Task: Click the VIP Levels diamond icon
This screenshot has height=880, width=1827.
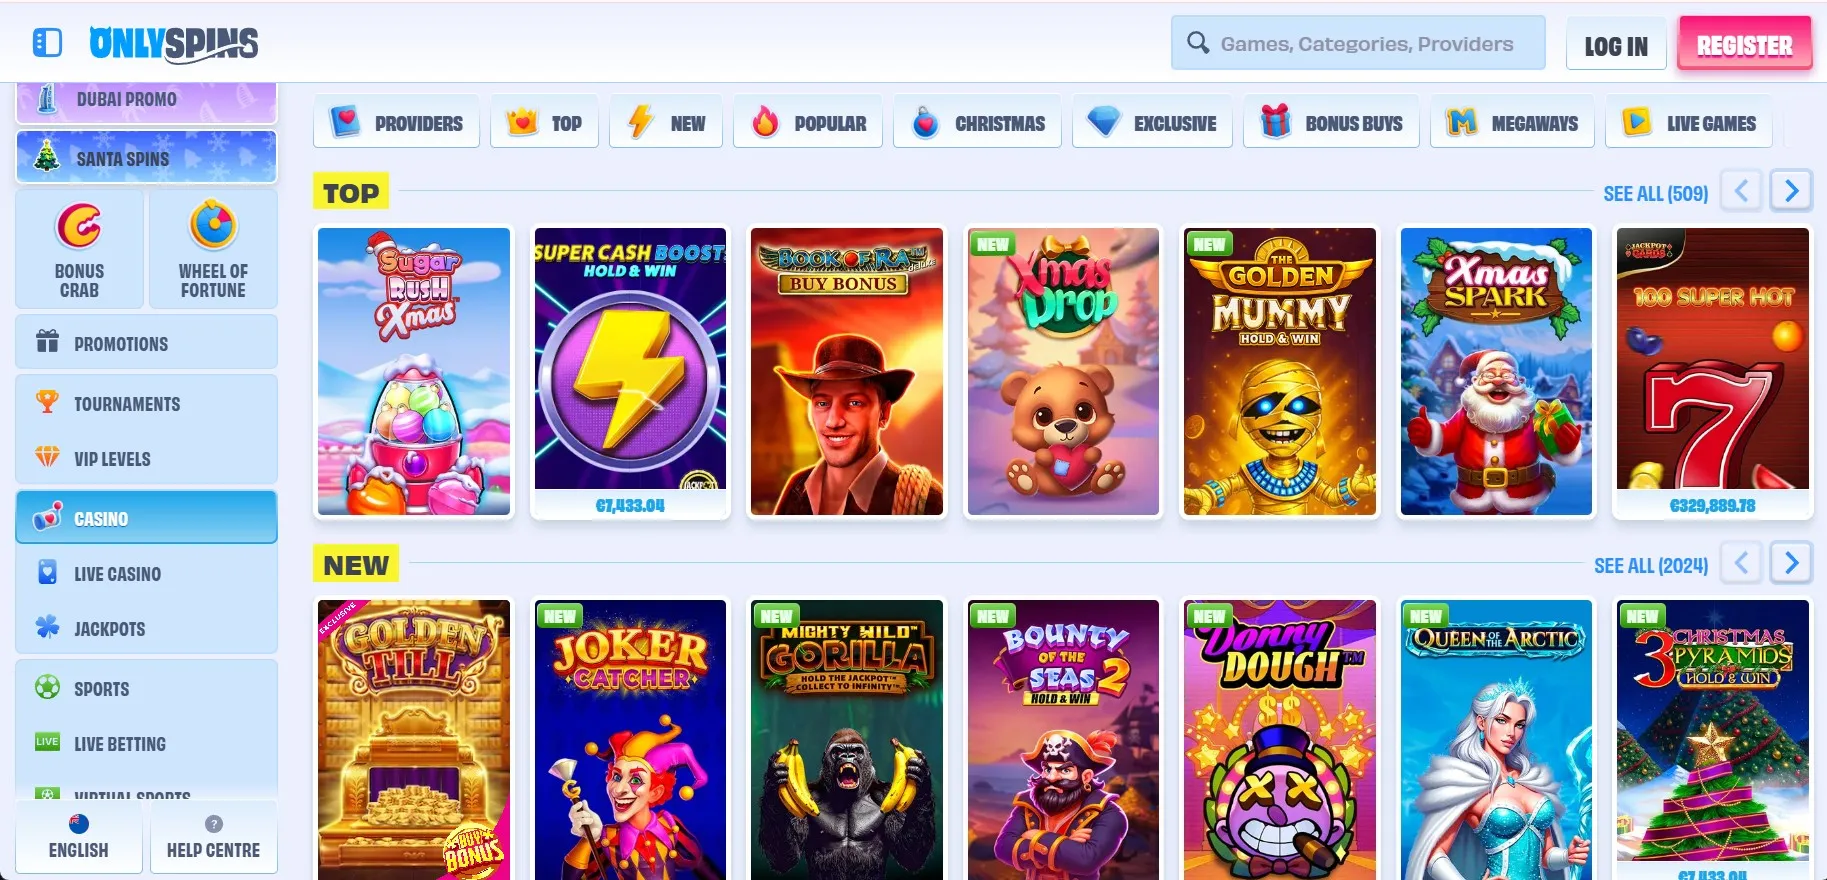Action: (x=47, y=457)
